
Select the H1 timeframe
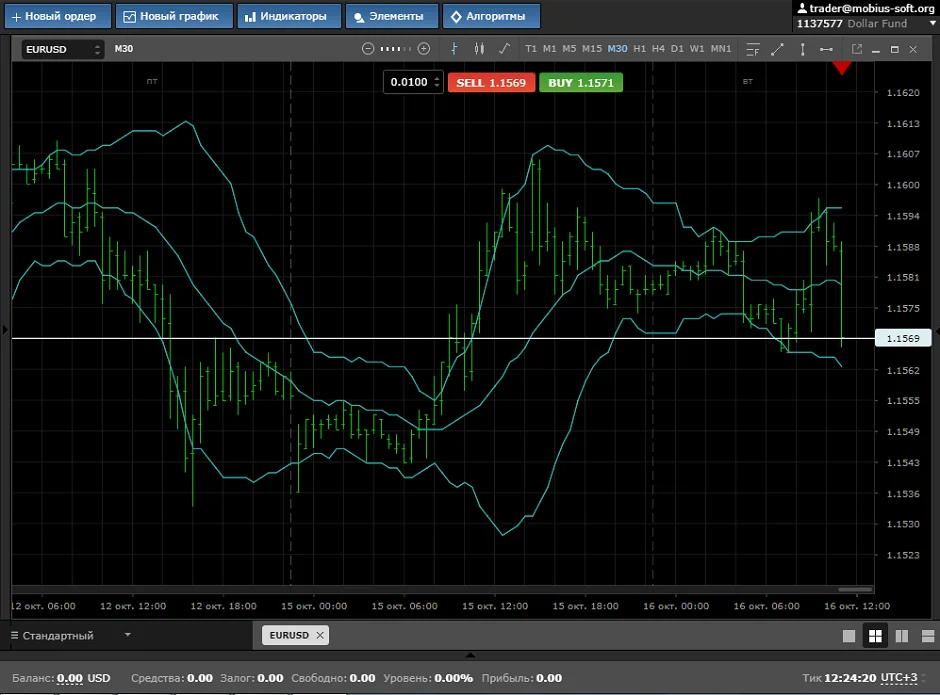(x=640, y=49)
